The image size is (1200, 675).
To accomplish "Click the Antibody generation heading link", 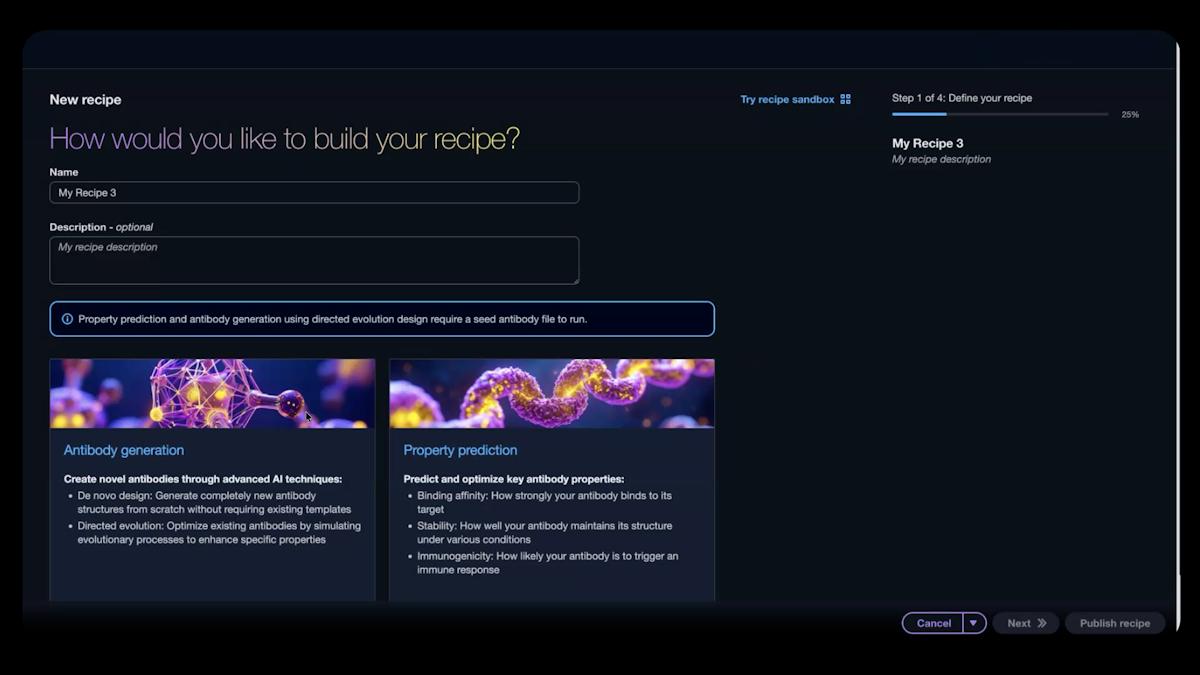I will 123,450.
